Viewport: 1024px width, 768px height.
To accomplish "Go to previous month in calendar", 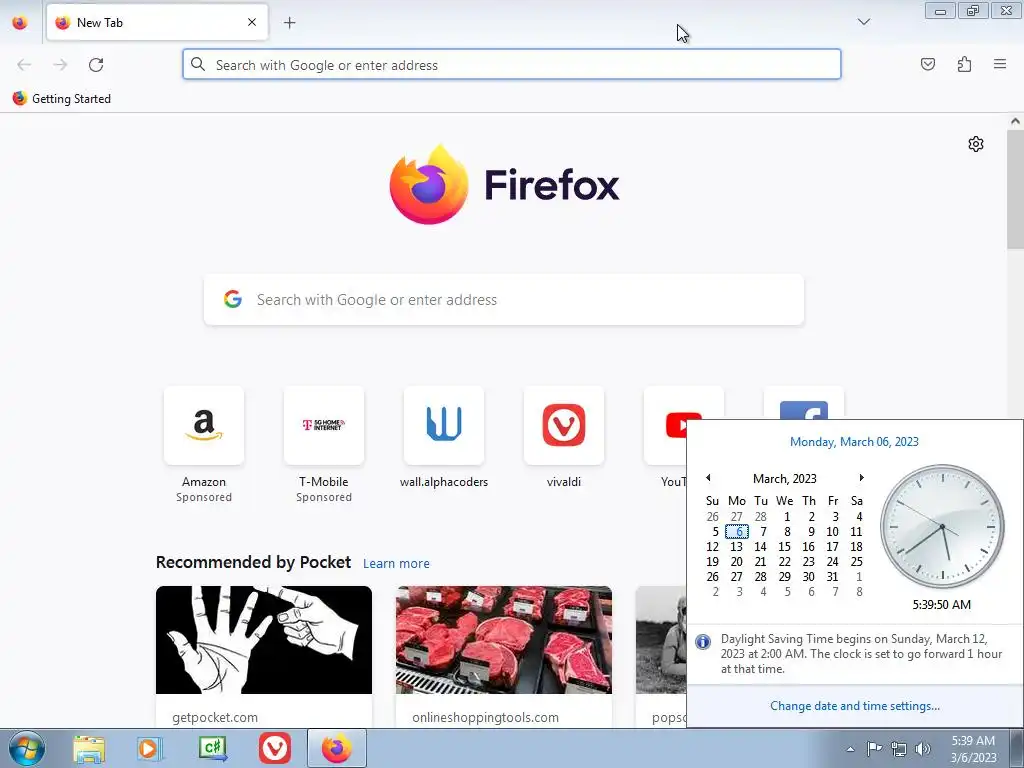I will point(708,478).
